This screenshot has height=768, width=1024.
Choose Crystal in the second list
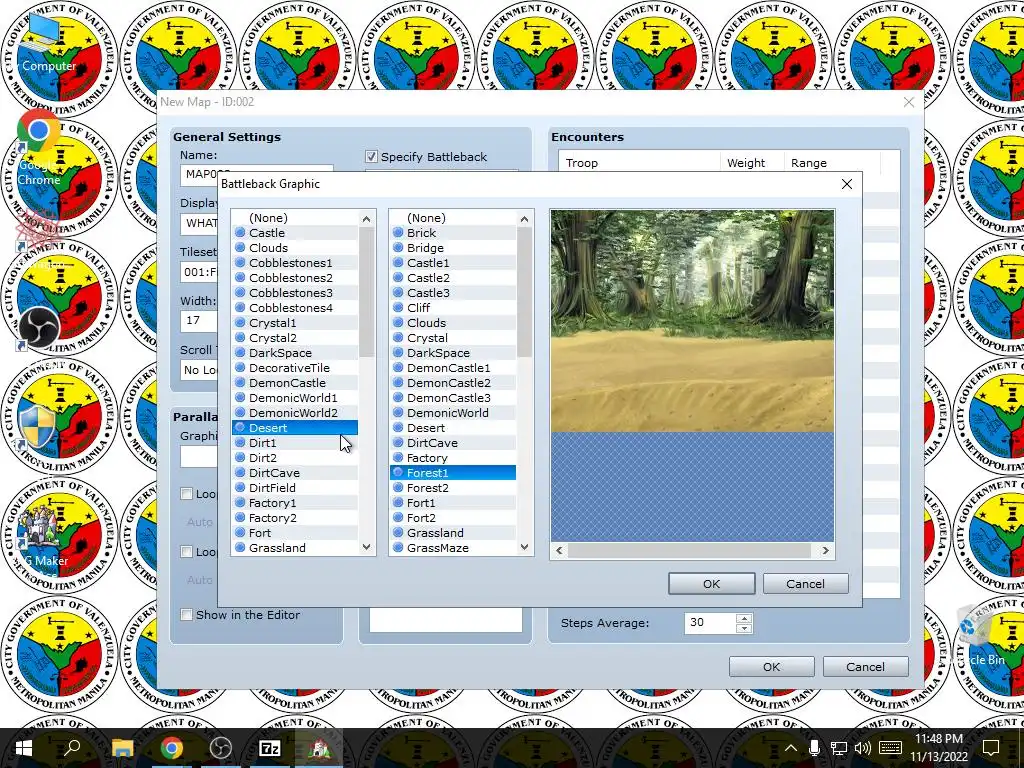[453, 338]
